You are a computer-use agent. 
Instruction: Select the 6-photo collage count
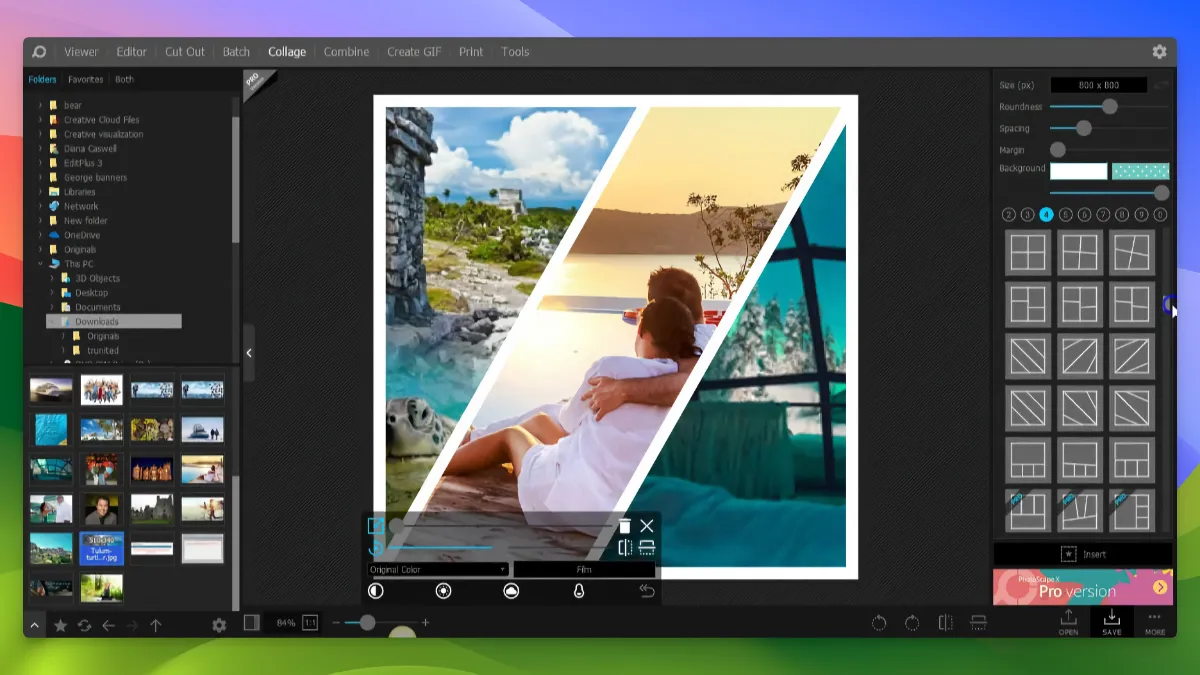coord(1084,213)
